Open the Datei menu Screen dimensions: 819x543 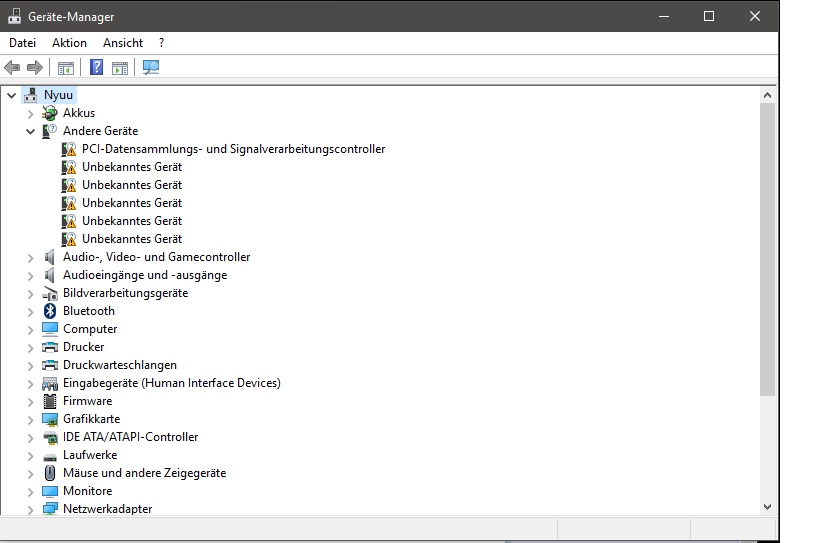(x=22, y=43)
